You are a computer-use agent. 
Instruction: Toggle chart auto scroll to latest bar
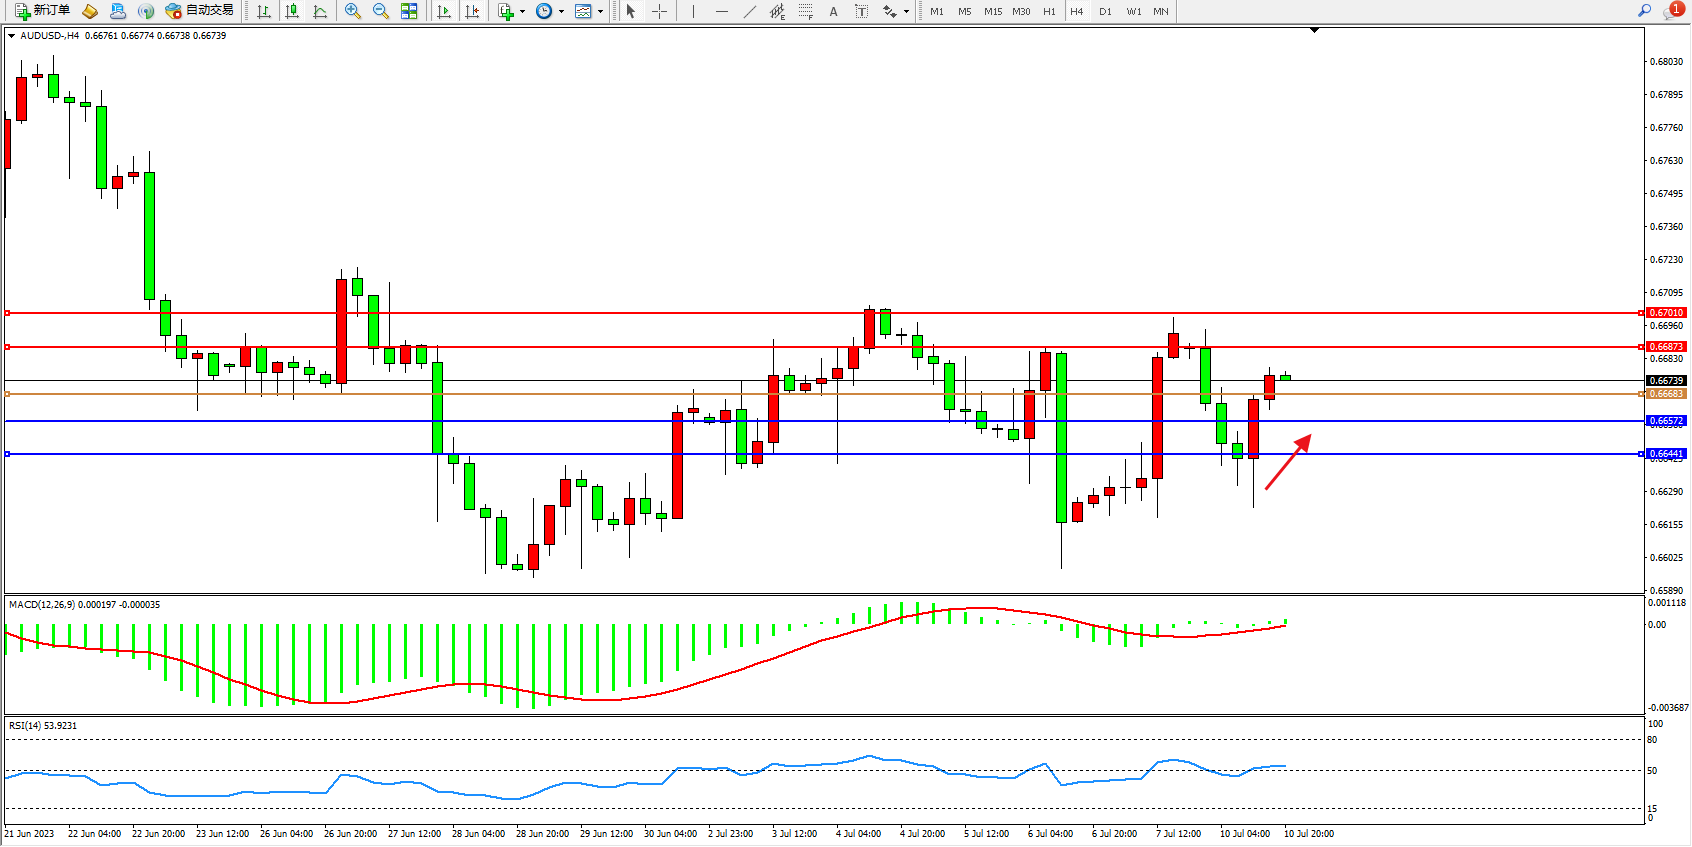[x=444, y=11]
